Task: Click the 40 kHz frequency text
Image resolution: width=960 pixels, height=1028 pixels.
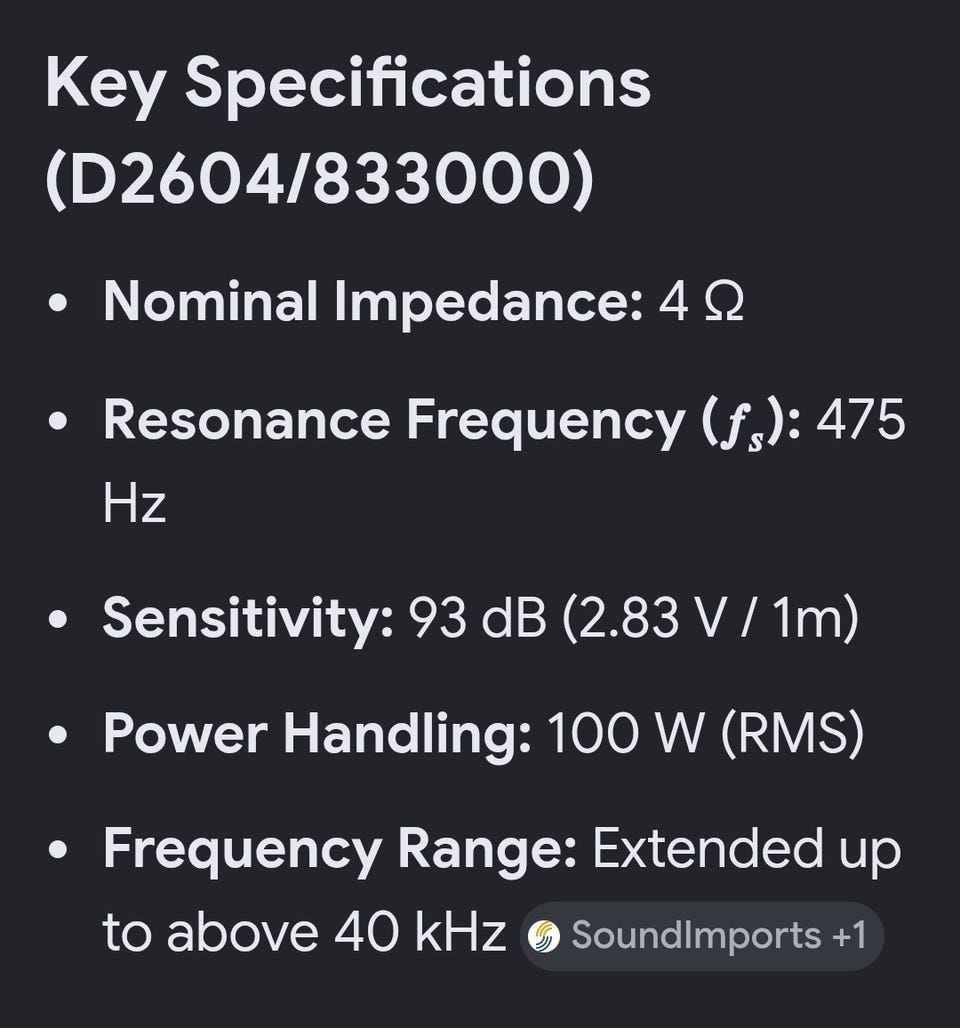Action: [420, 932]
